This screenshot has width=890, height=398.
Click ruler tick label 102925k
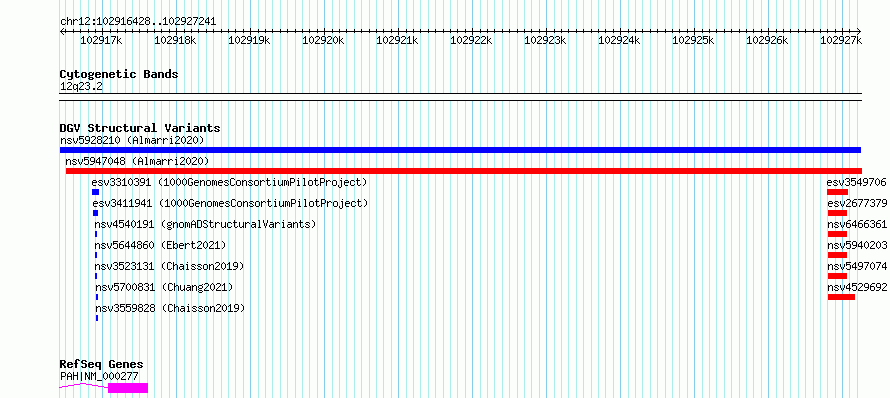pyautogui.click(x=693, y=40)
